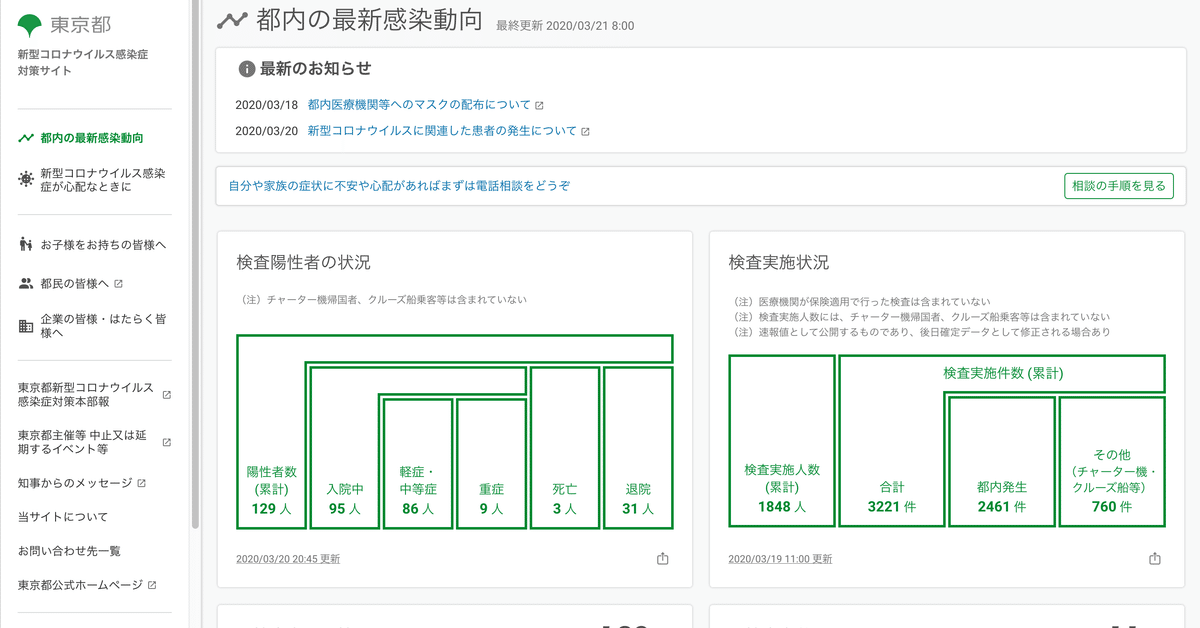
Task: Click the parent-and-child icon for お子様をお持ちの皆様へ
Action: point(26,244)
